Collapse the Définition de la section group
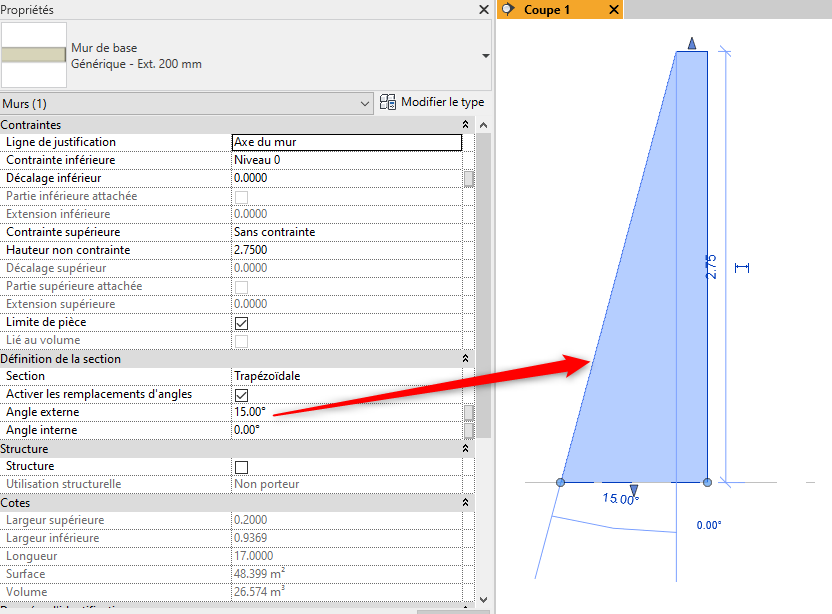The image size is (832, 614). 465,359
